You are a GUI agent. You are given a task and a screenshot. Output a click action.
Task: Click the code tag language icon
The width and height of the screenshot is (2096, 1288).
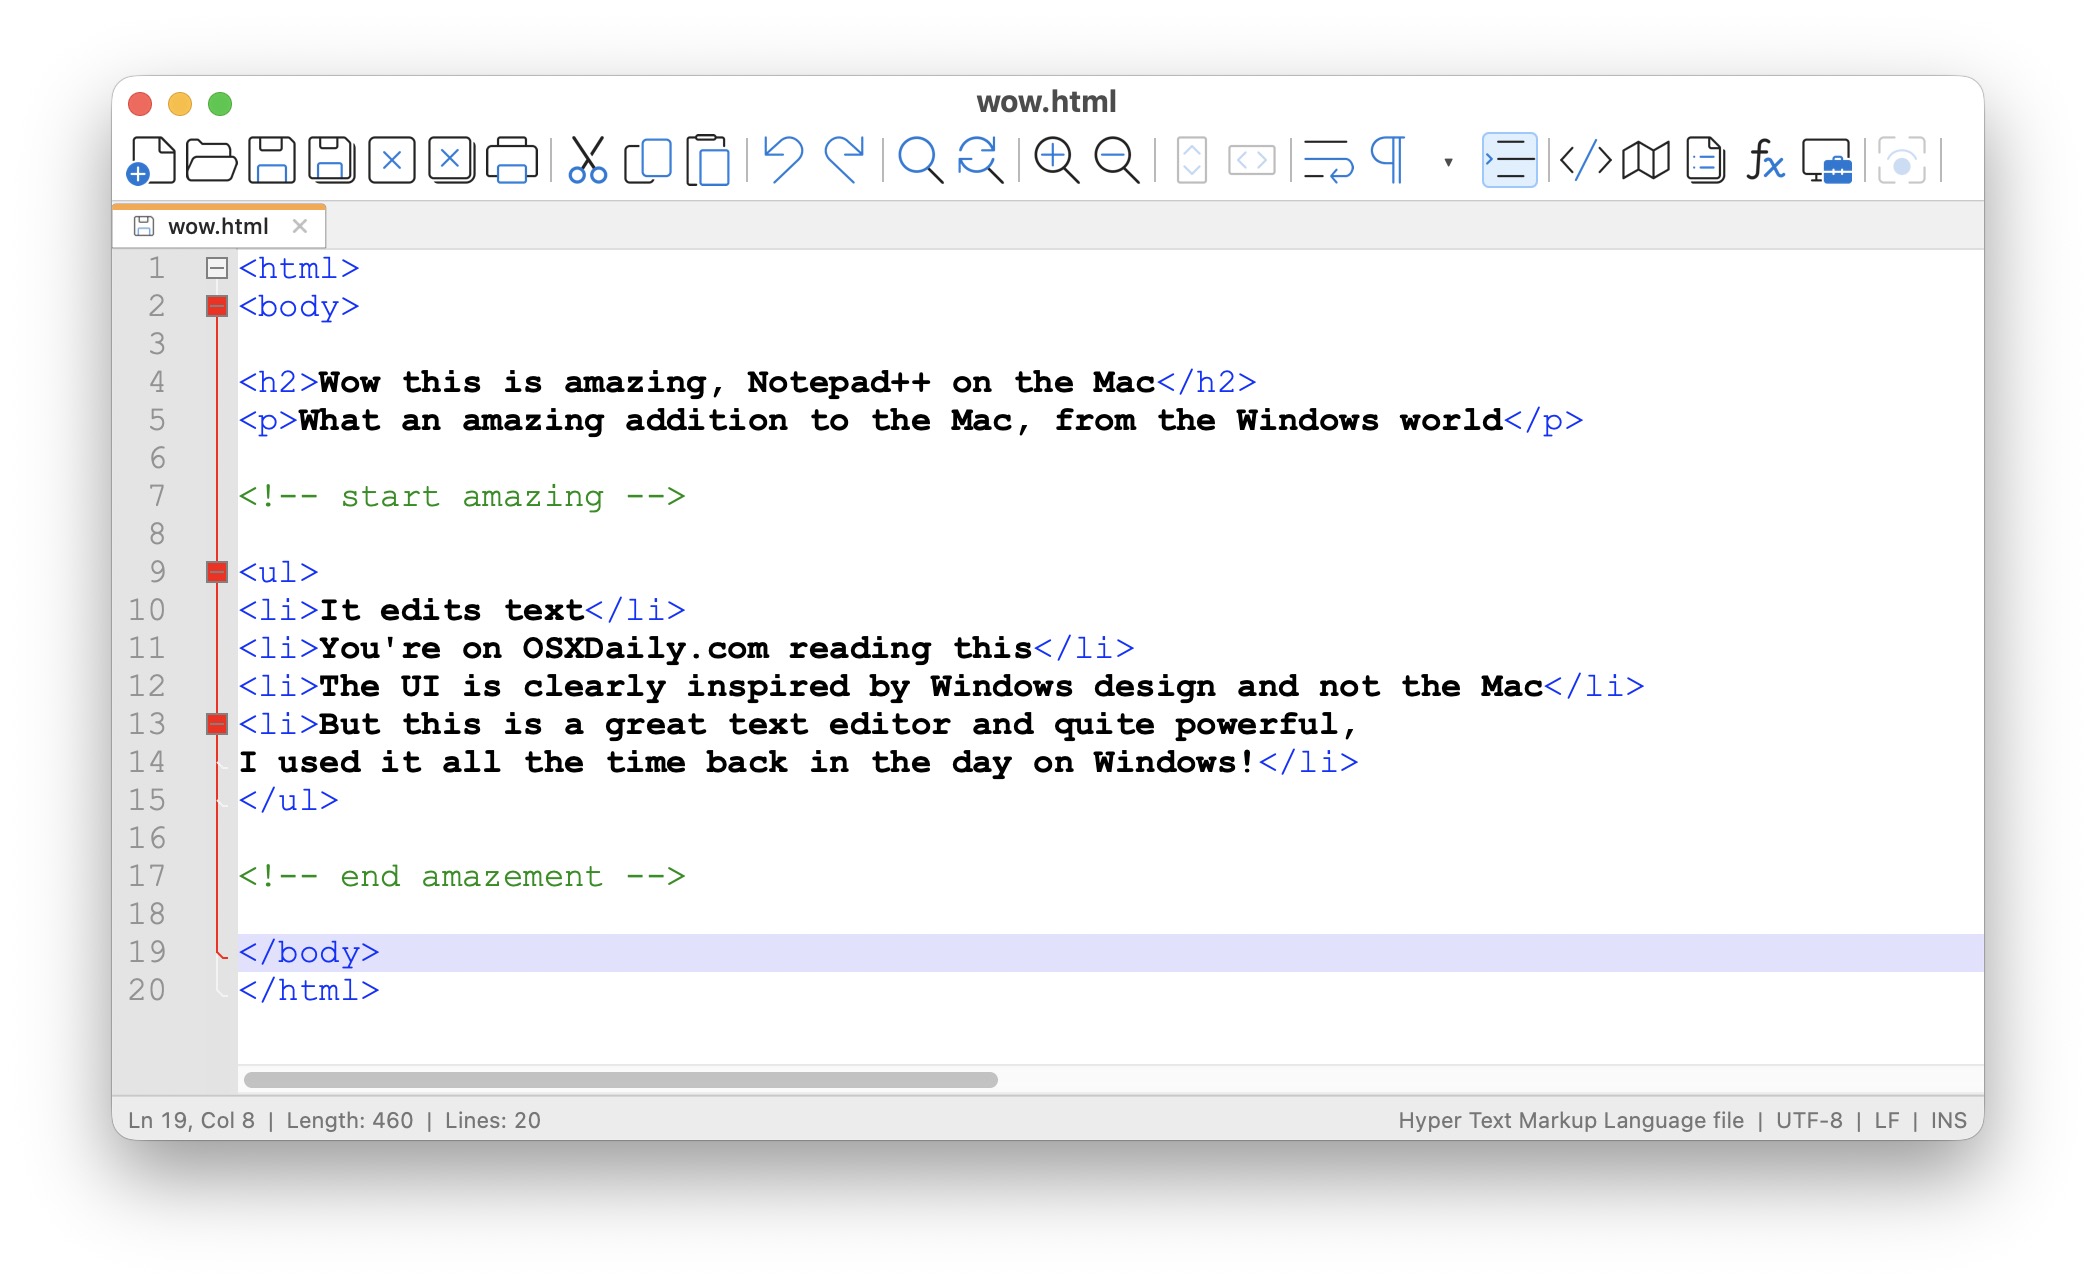(x=1585, y=160)
